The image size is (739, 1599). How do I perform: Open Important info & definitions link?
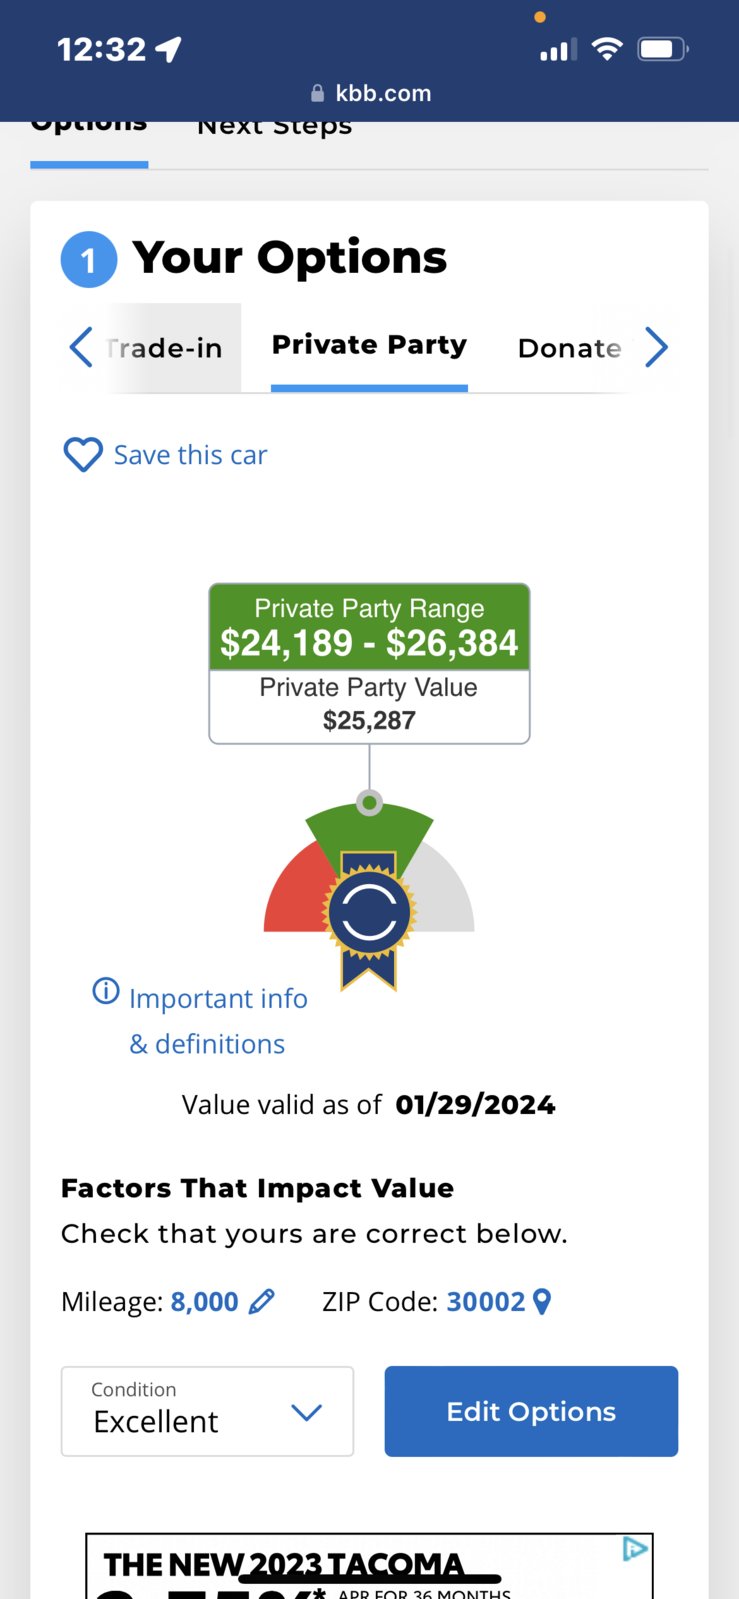(x=218, y=1021)
